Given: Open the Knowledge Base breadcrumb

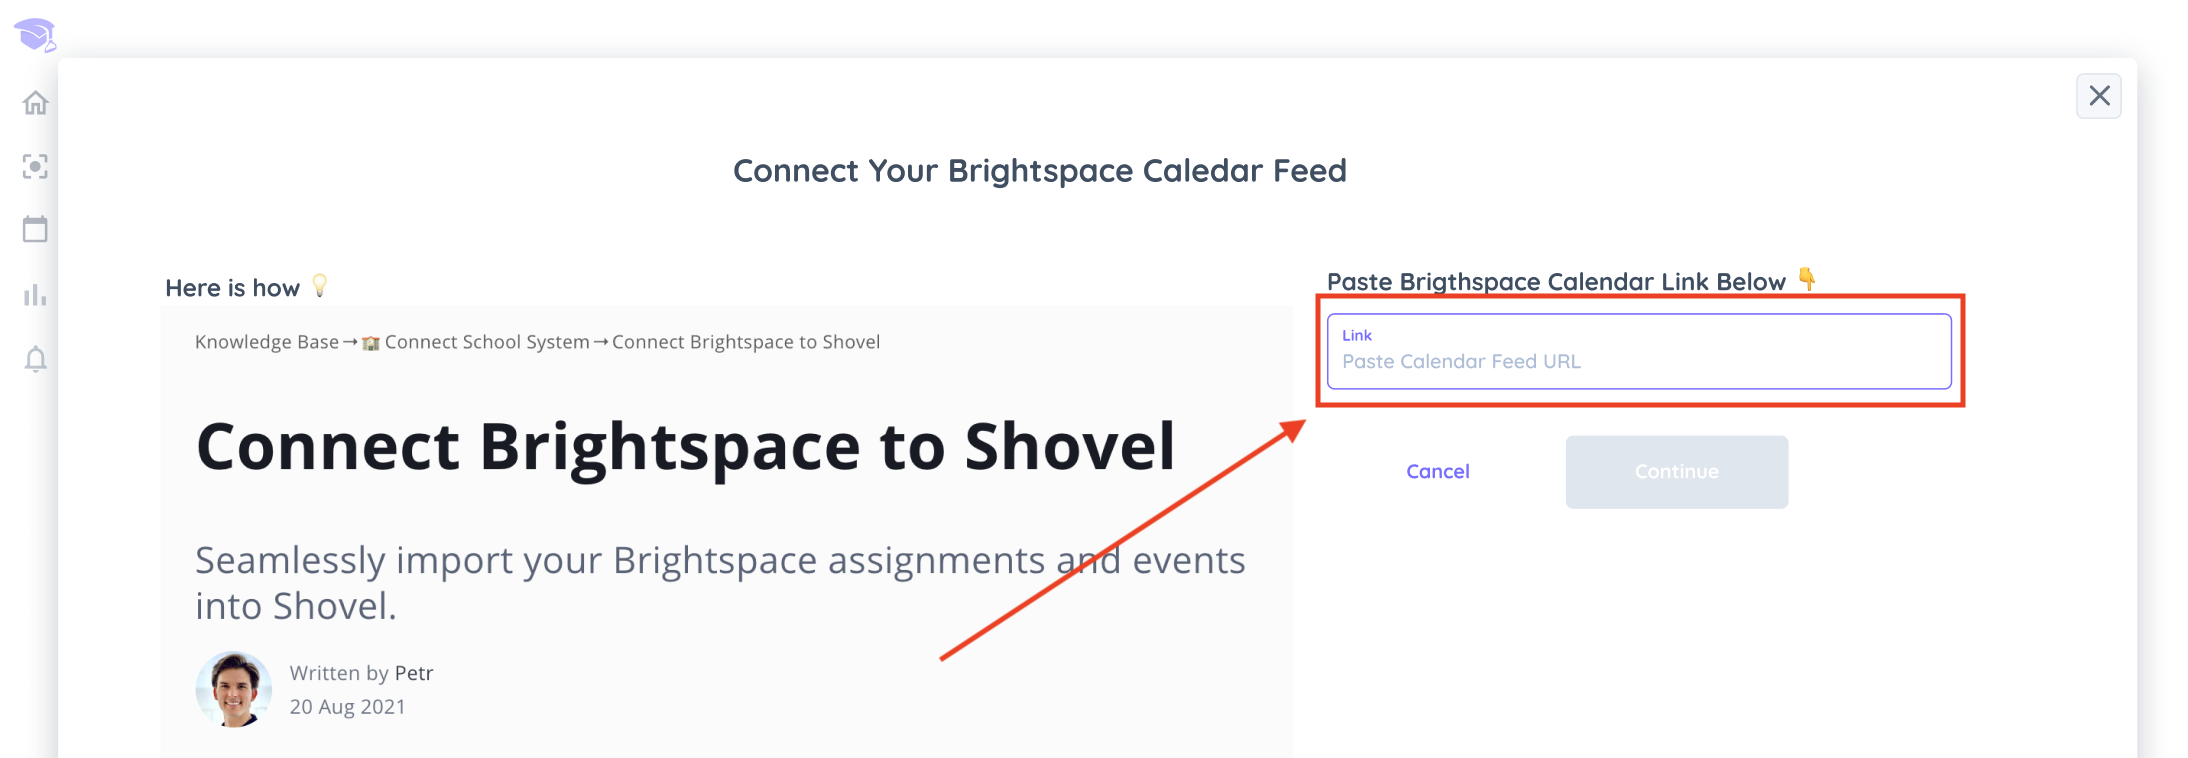Looking at the screenshot, I should click(x=267, y=342).
